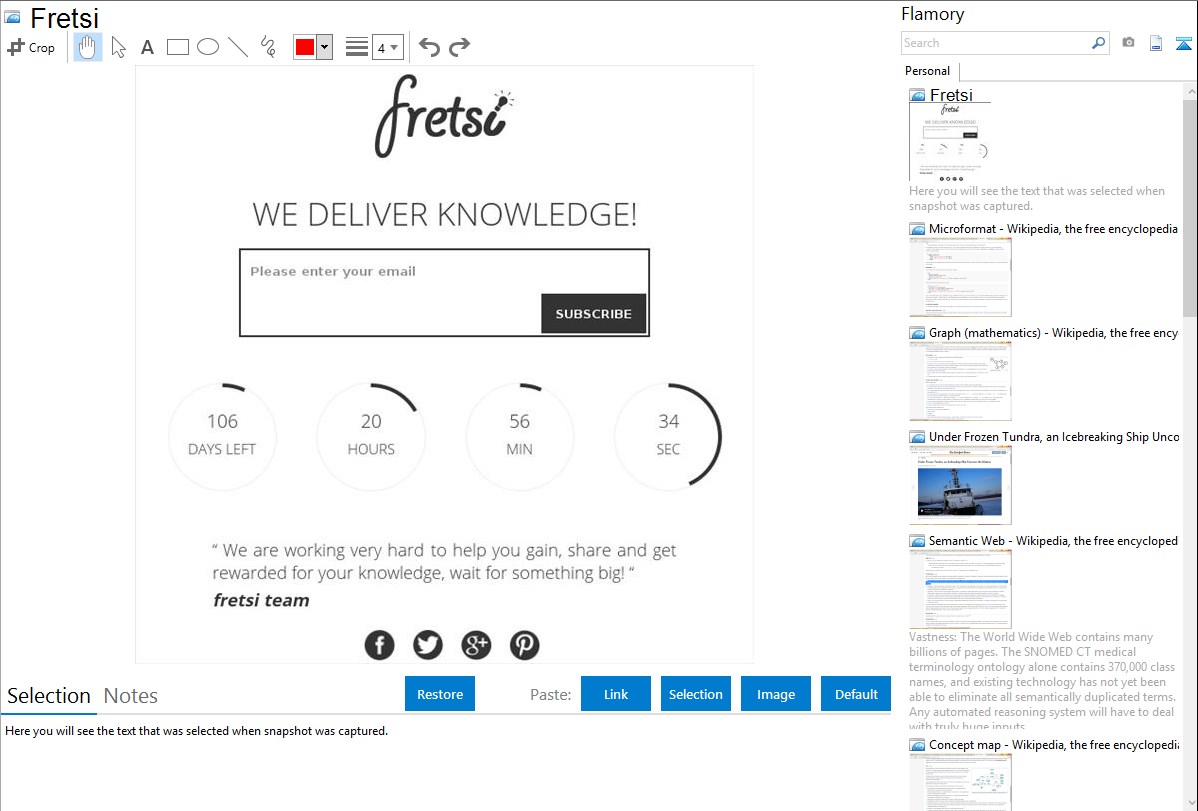Select "Graph (mathematics) - Wikipedia" title
This screenshot has width=1198, height=811.
(x=1054, y=333)
